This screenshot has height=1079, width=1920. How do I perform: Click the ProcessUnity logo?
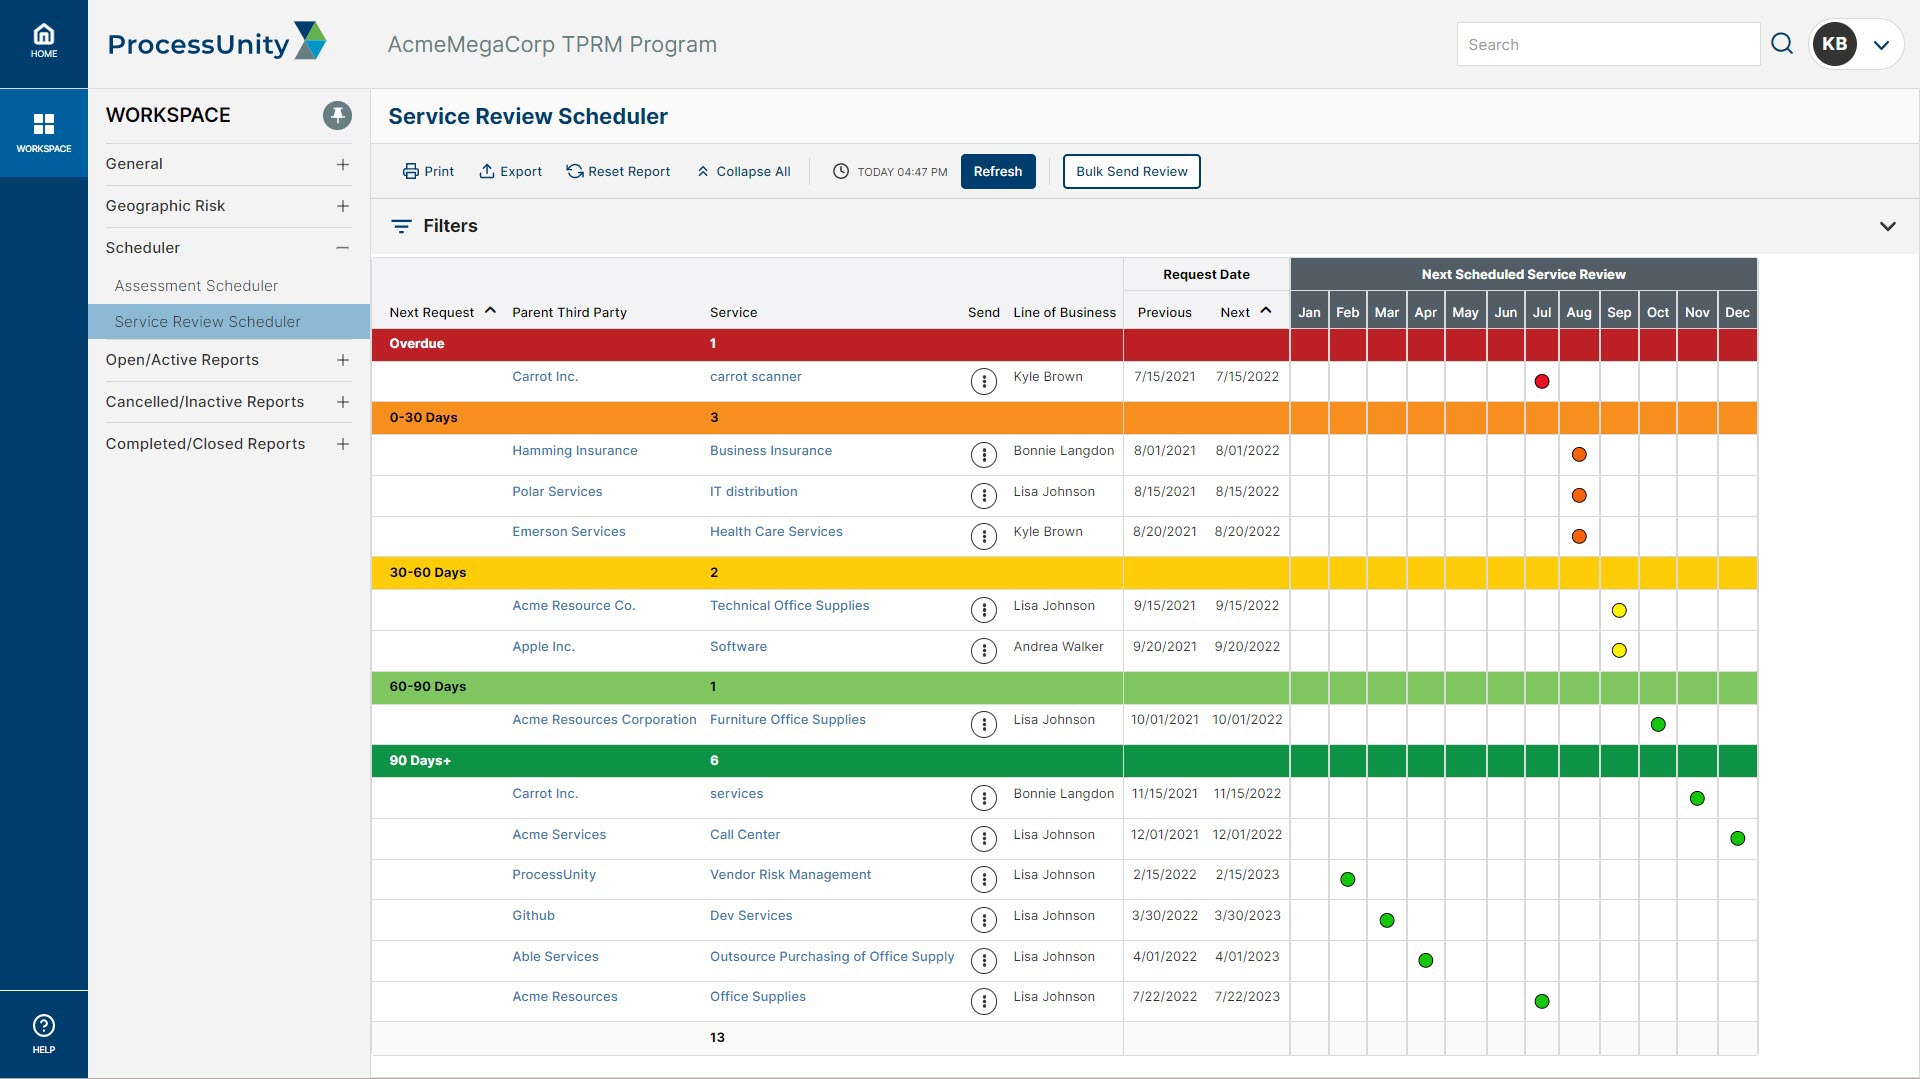coord(217,42)
